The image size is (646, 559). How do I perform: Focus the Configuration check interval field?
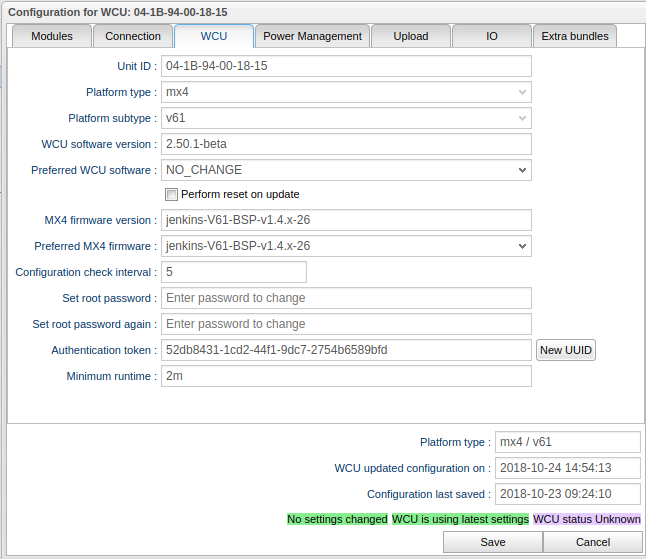point(233,272)
